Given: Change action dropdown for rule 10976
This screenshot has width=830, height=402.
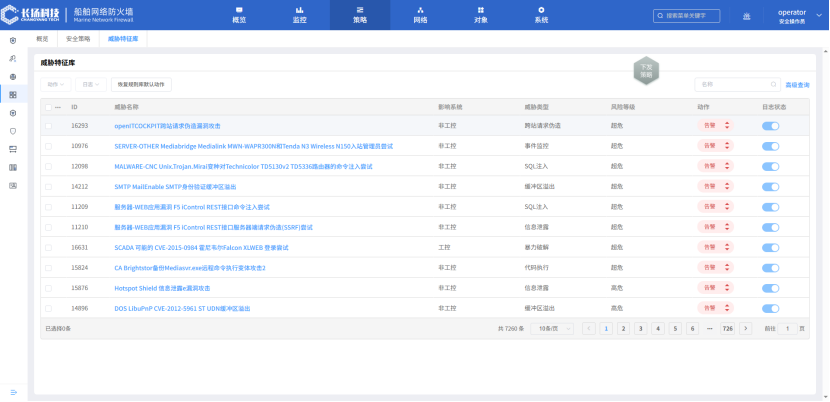Looking at the screenshot, I should point(714,146).
